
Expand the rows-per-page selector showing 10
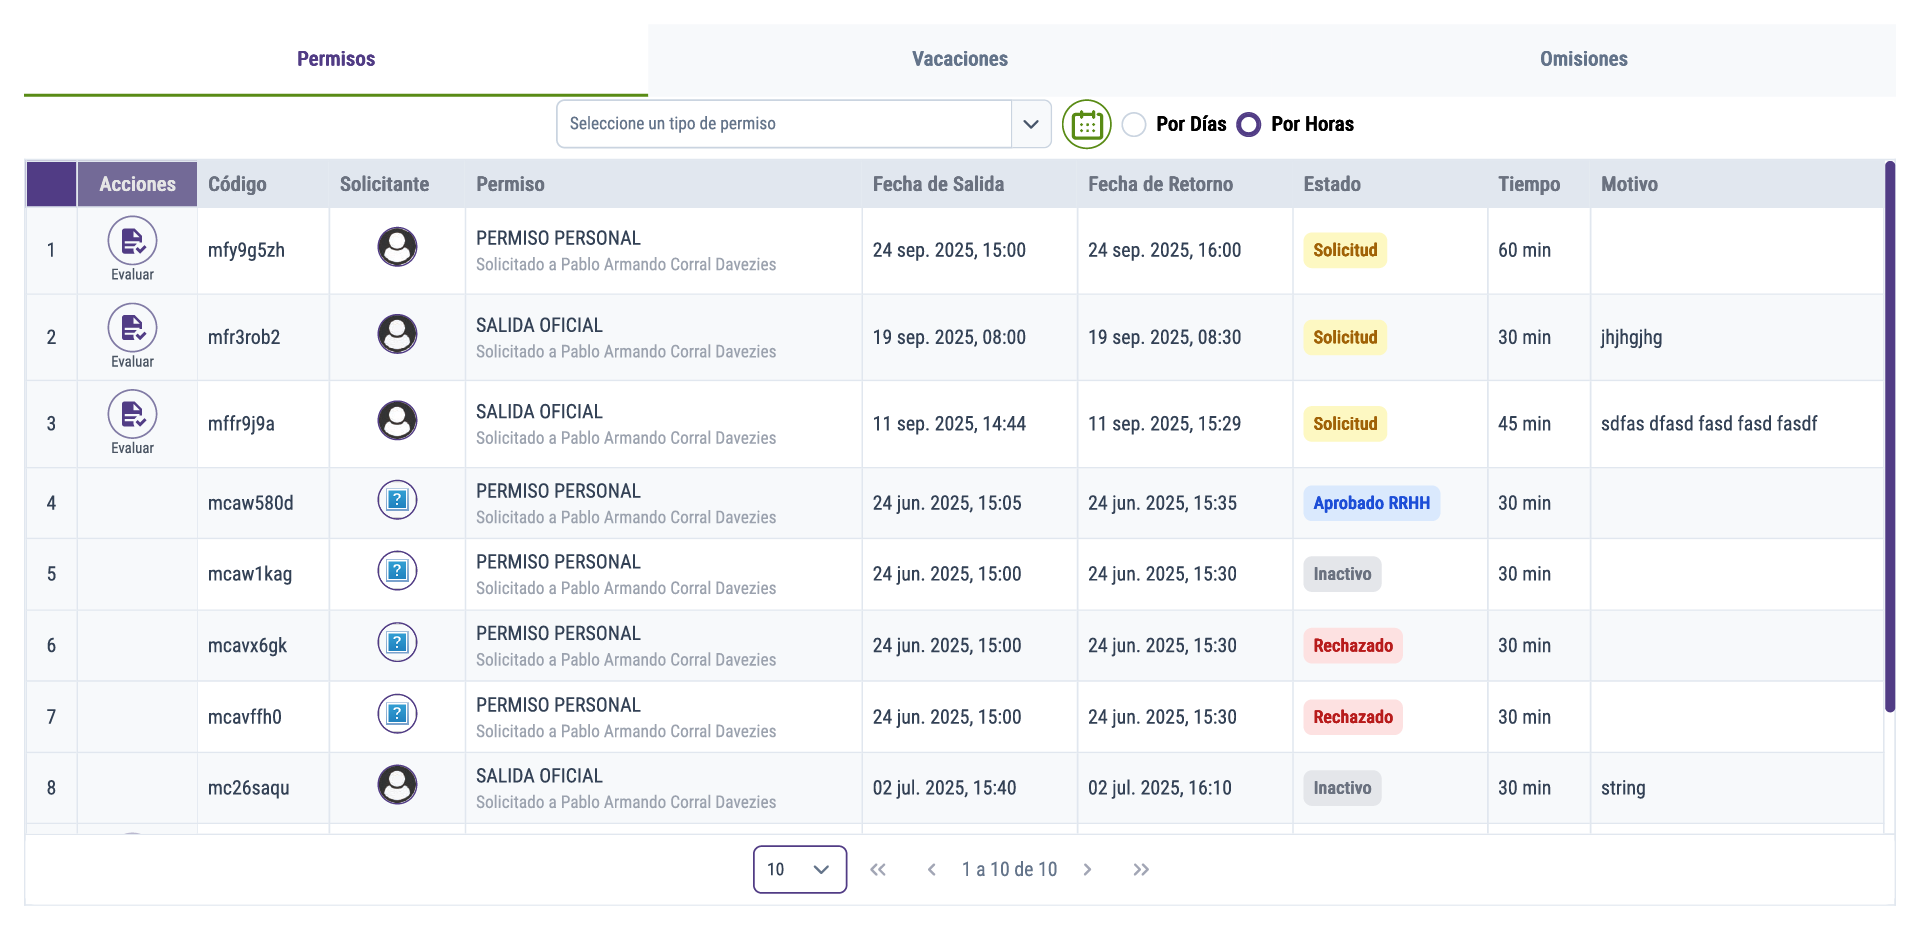point(799,869)
